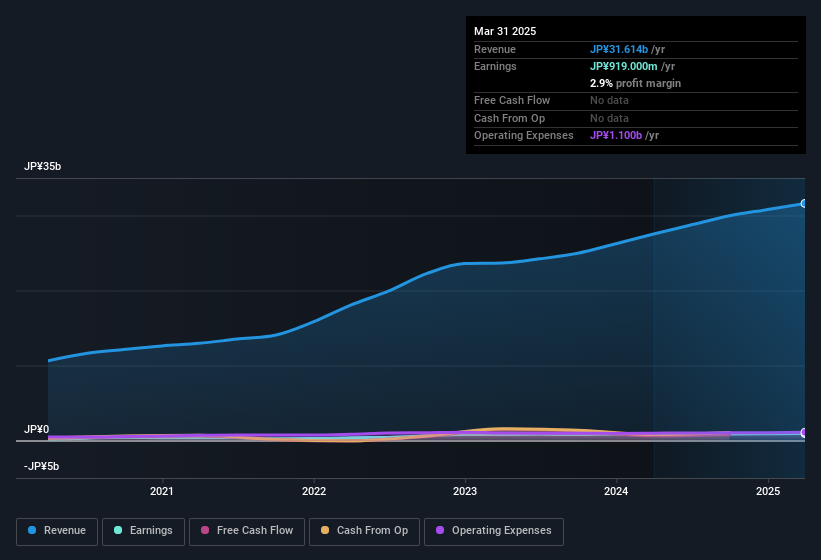
Task: Click the orange Cash From Op dot
Action: point(325,530)
